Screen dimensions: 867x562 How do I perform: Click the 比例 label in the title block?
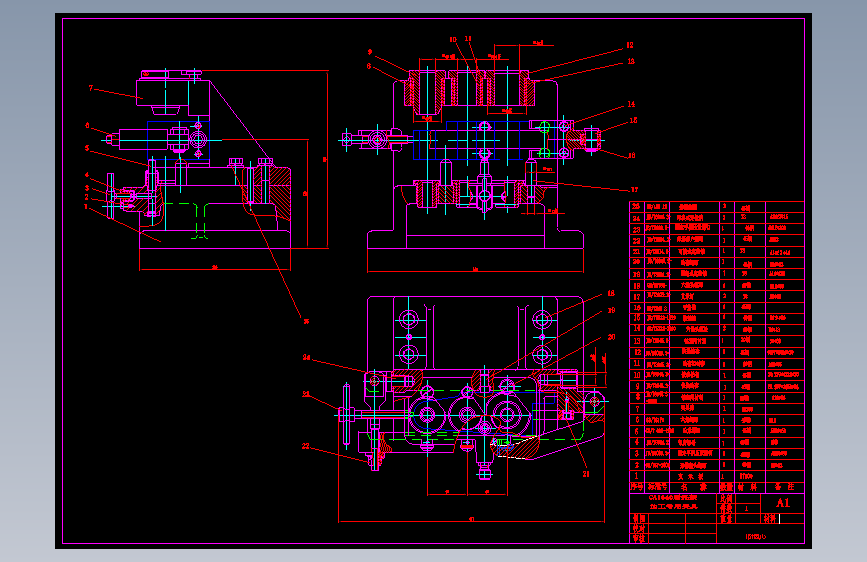(725, 498)
